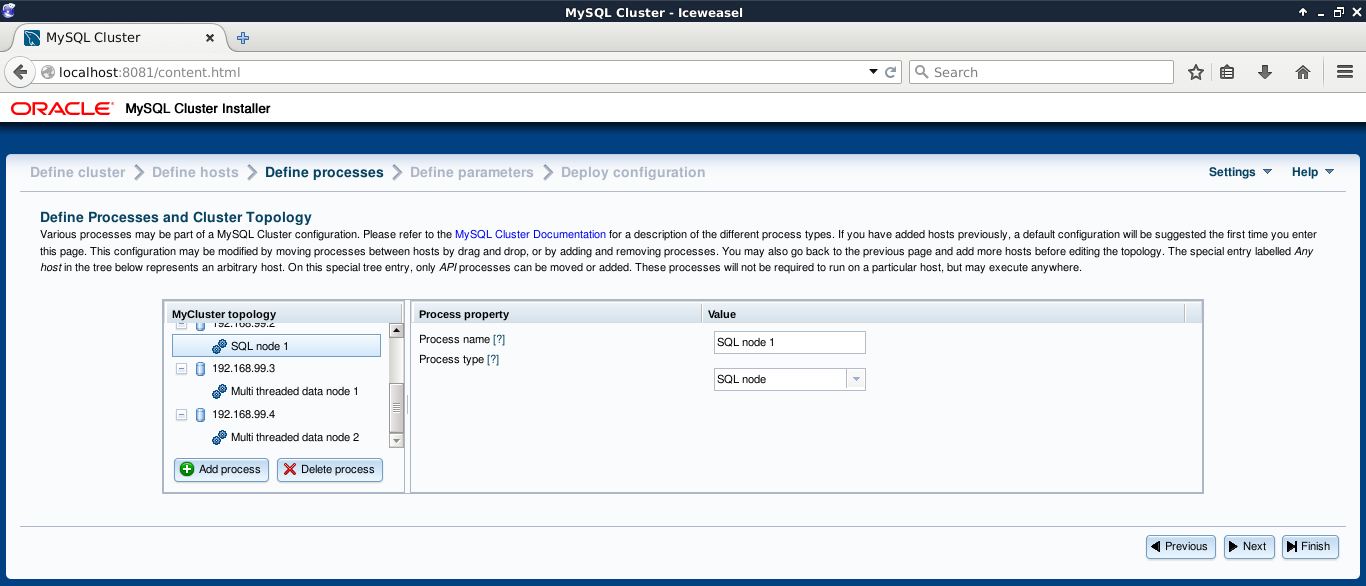Open the hamburger menu icon
This screenshot has width=1366, height=586.
click(x=1344, y=72)
